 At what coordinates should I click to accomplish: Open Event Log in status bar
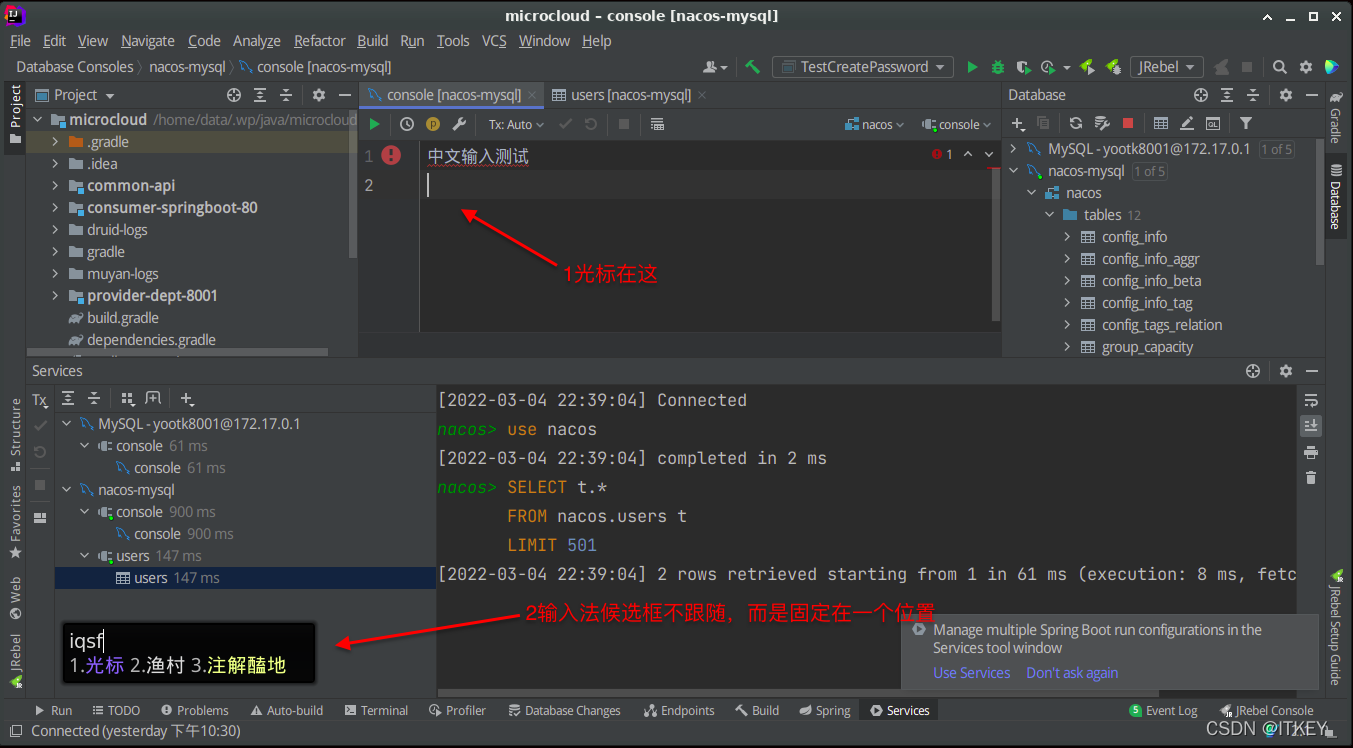coord(1162,710)
